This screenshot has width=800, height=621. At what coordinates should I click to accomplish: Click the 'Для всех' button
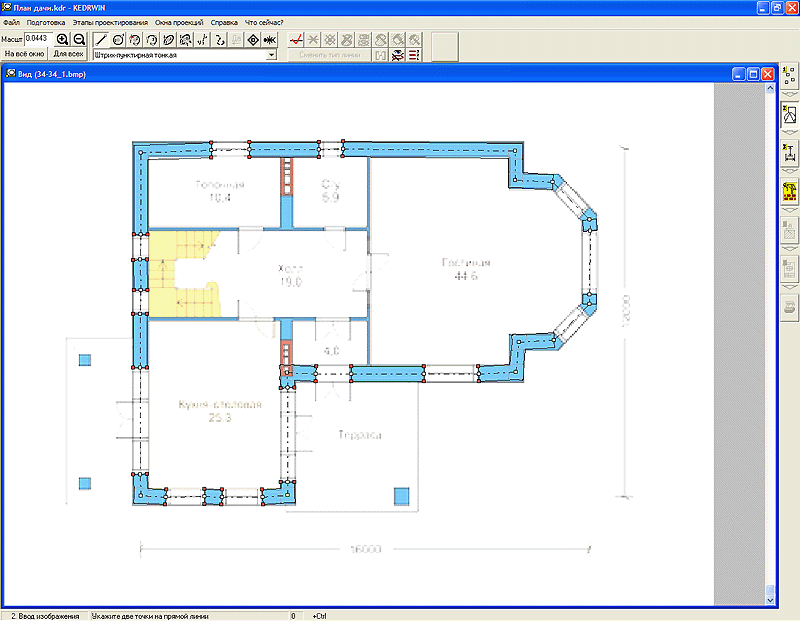pyautogui.click(x=68, y=54)
